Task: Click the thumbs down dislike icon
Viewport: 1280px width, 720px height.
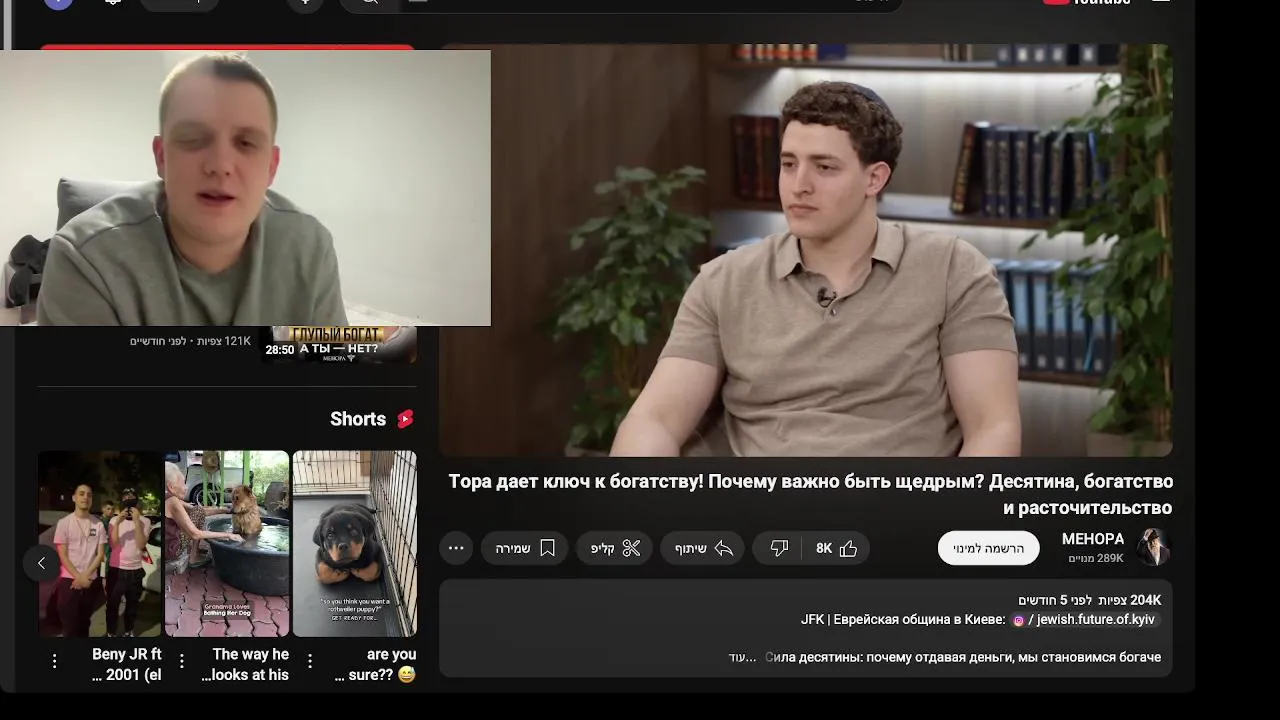Action: [x=779, y=548]
